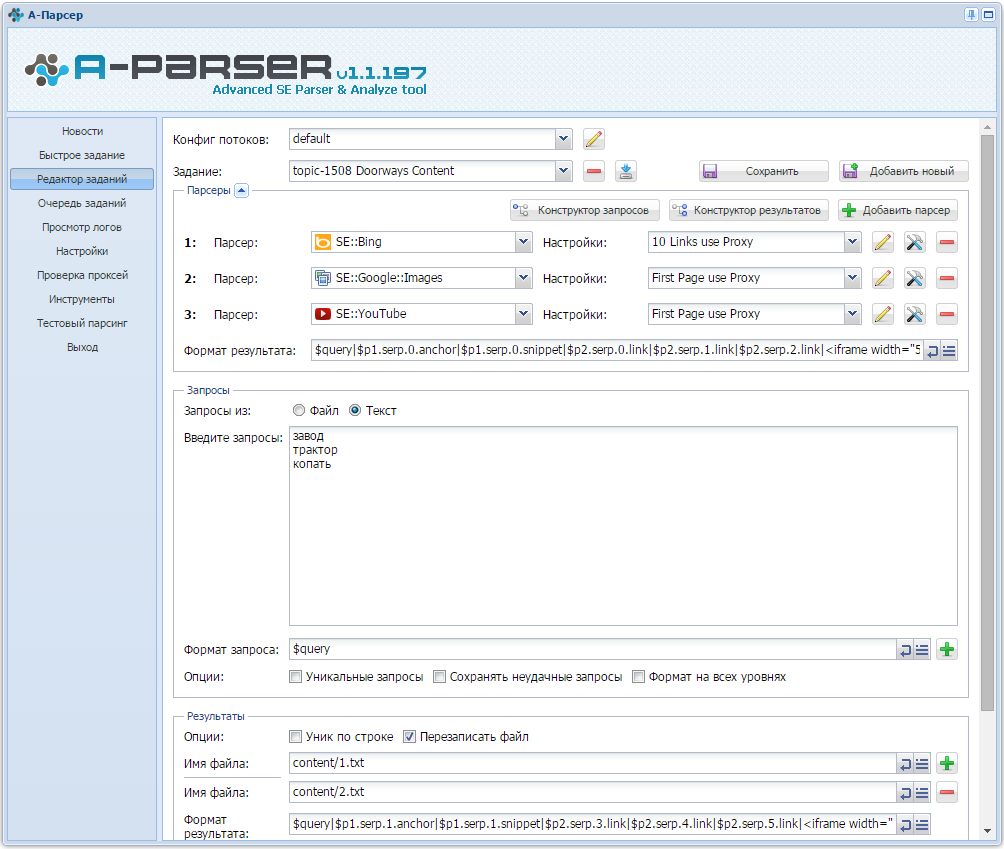Enable Уник по строке checkbox
The height and width of the screenshot is (849, 1004).
(x=295, y=737)
